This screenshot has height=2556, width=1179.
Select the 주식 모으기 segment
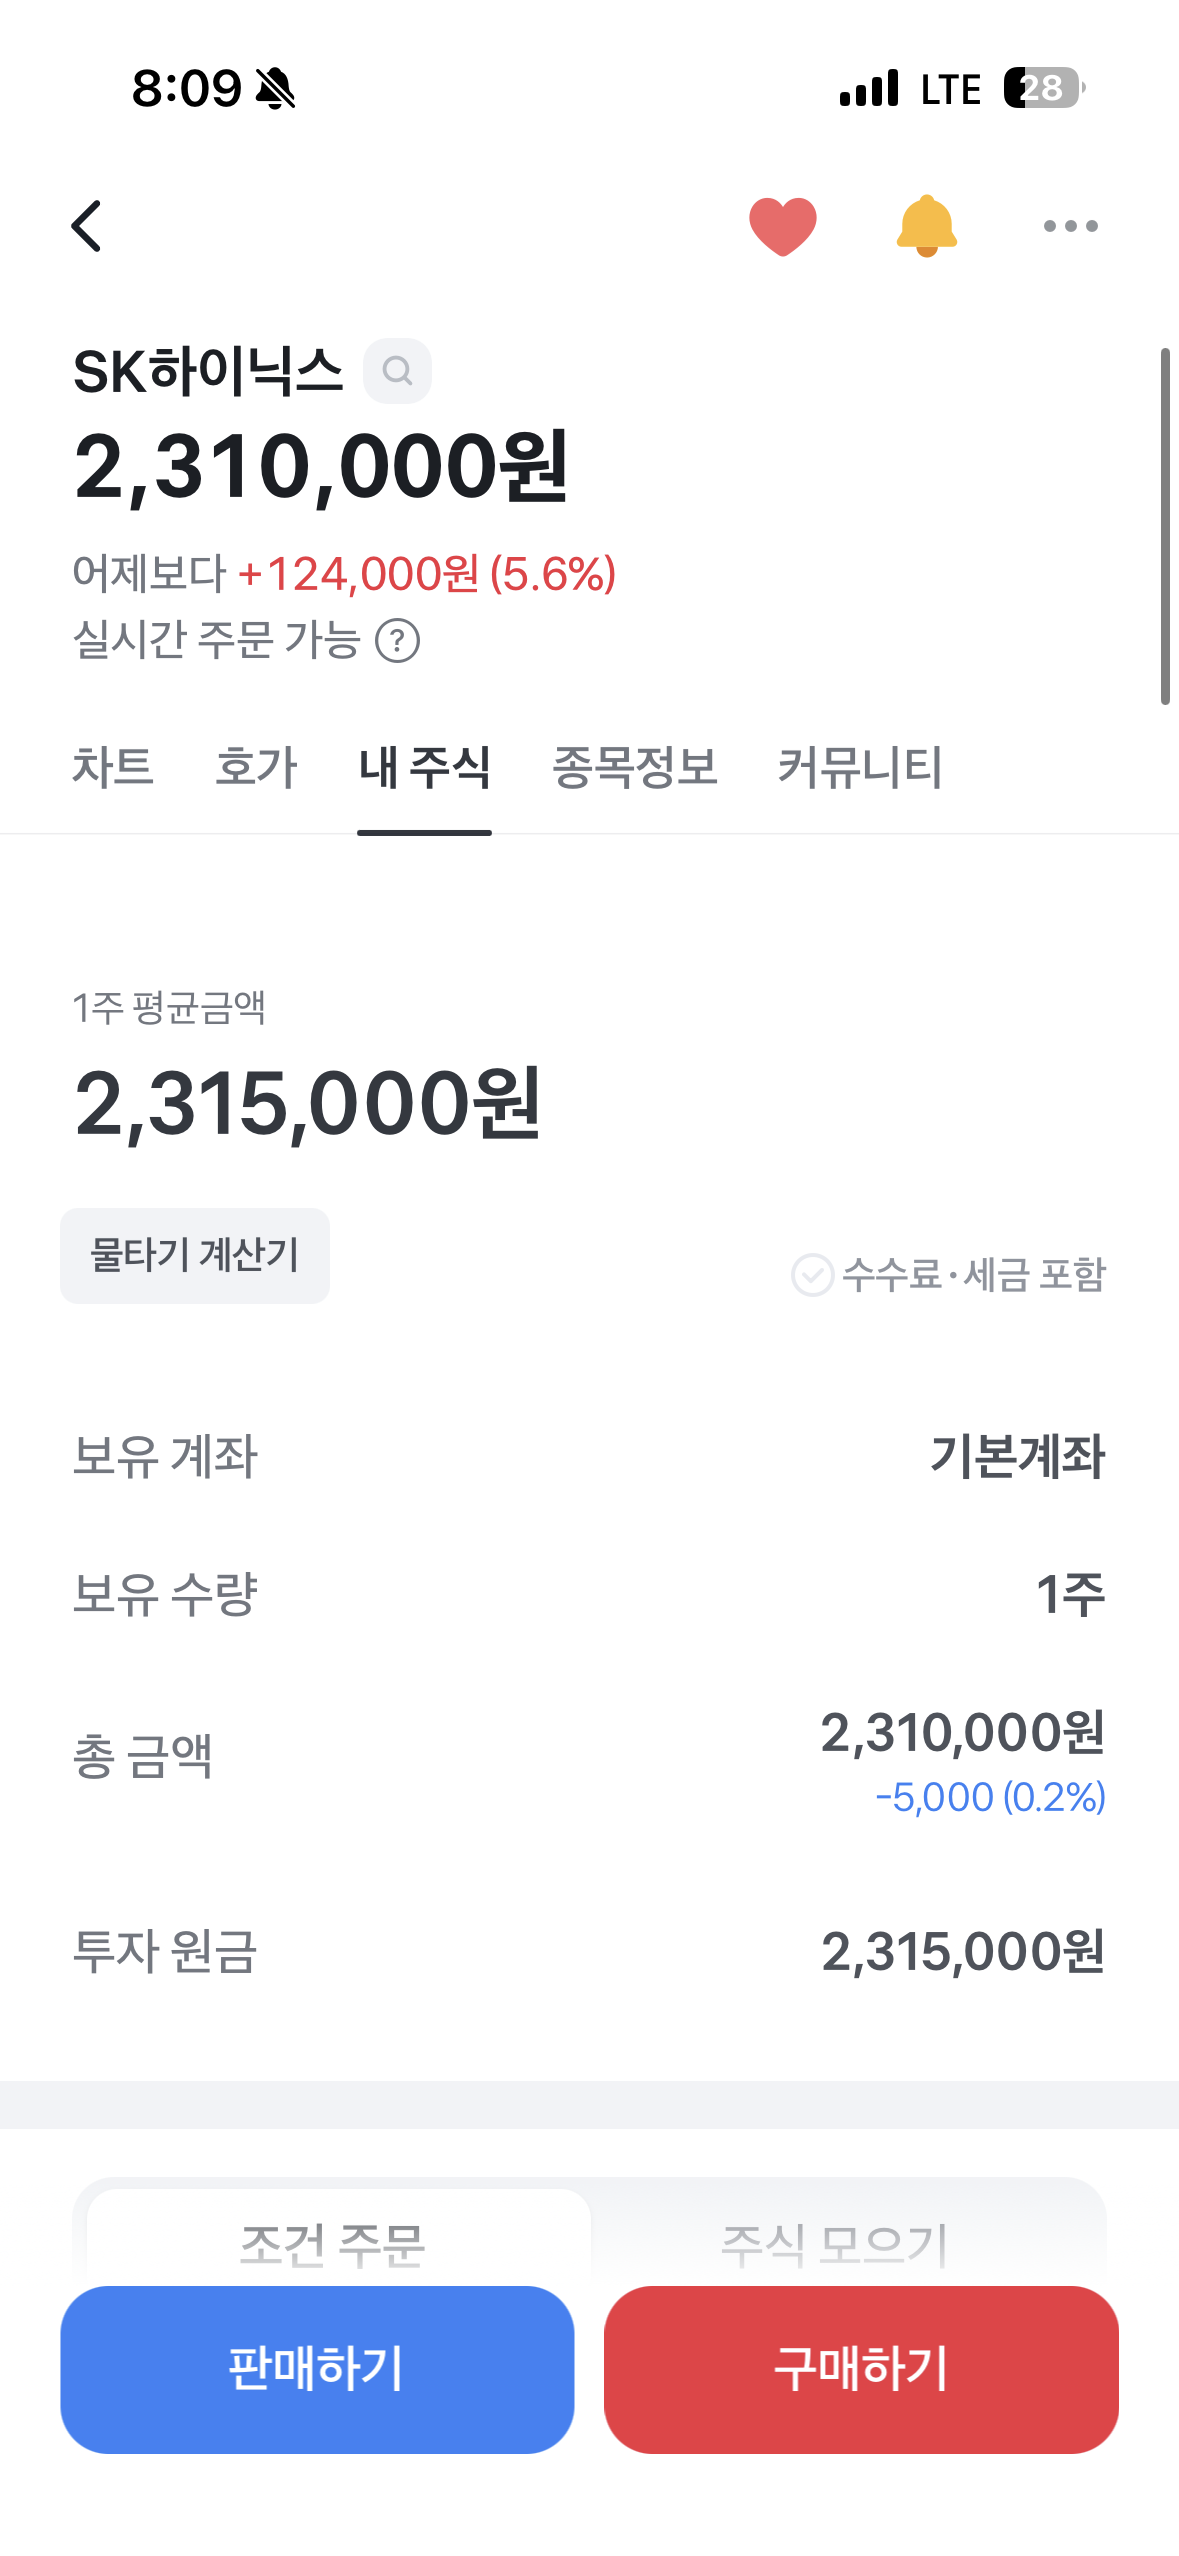(834, 2240)
